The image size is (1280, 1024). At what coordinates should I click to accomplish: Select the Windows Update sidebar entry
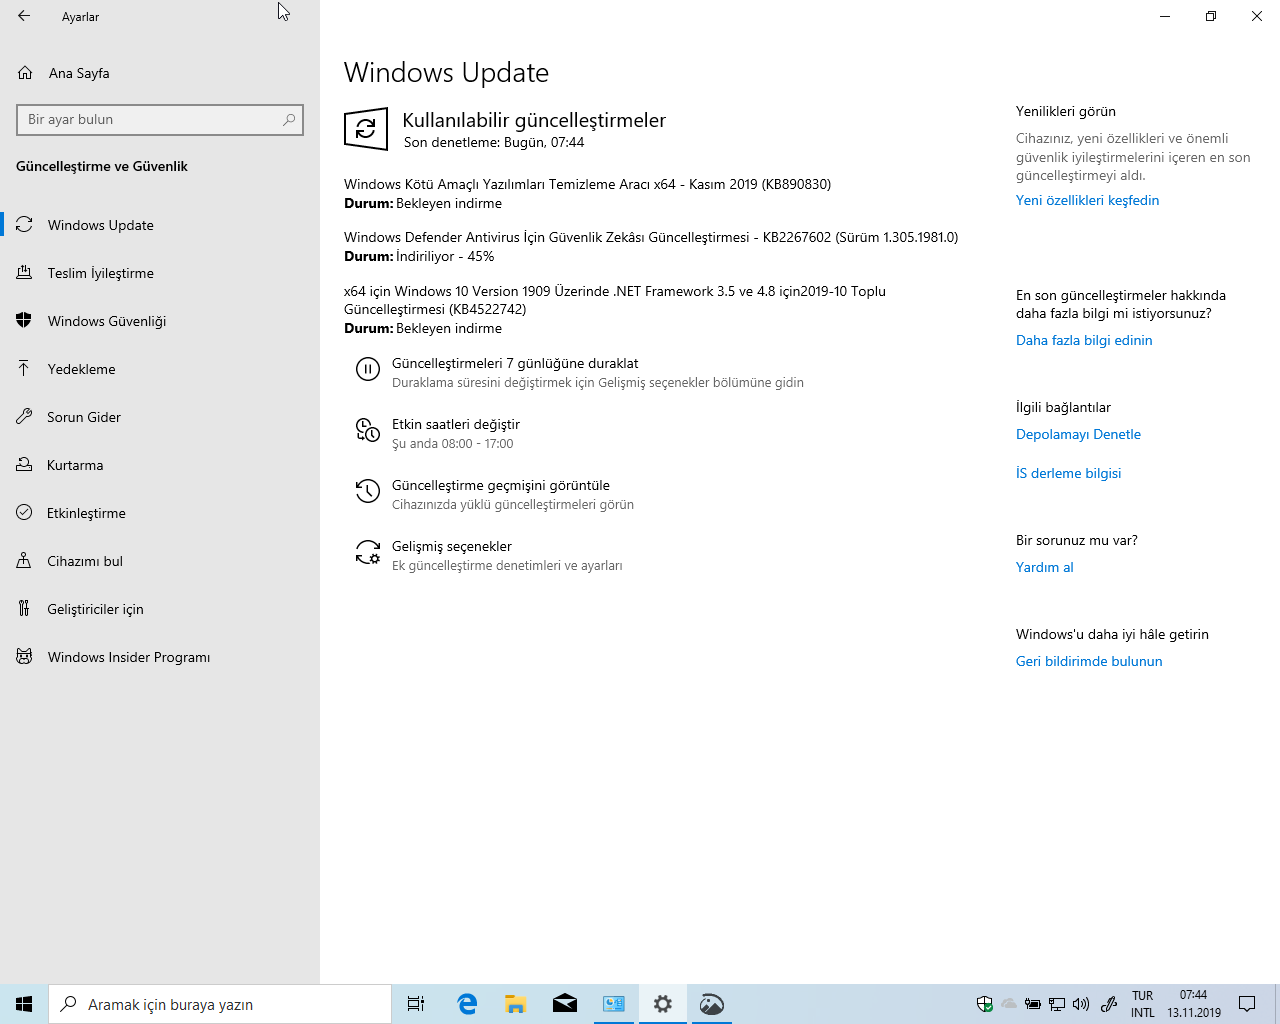pos(160,225)
